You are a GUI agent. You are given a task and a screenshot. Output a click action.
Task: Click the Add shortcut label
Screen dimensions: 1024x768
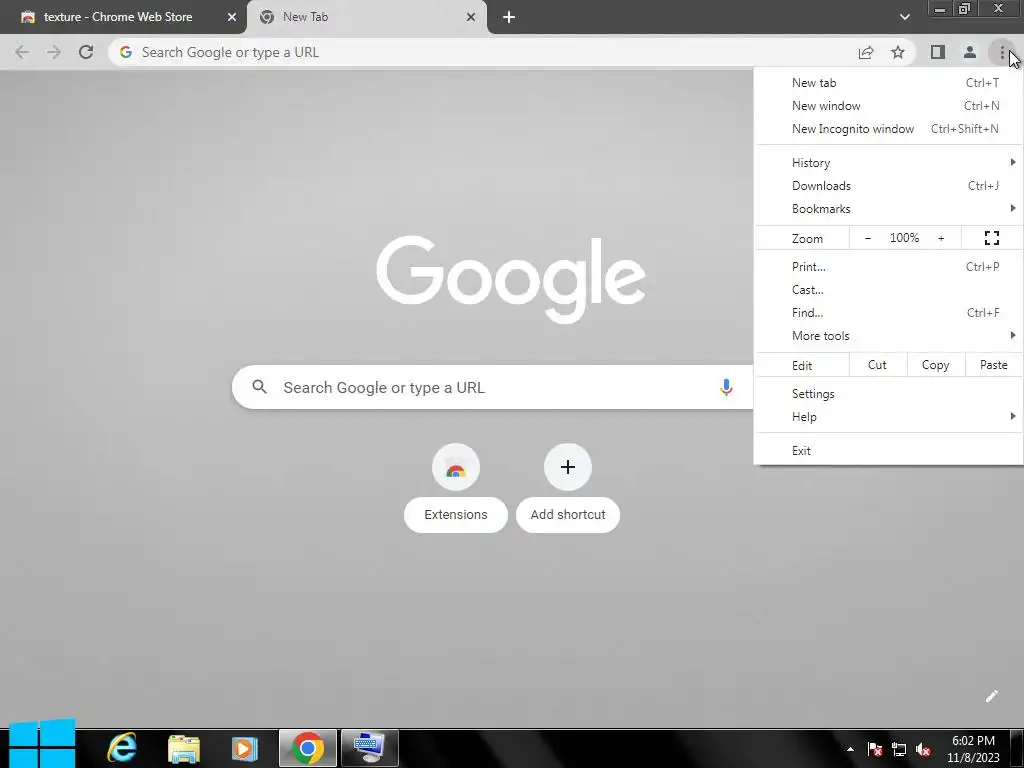click(568, 515)
